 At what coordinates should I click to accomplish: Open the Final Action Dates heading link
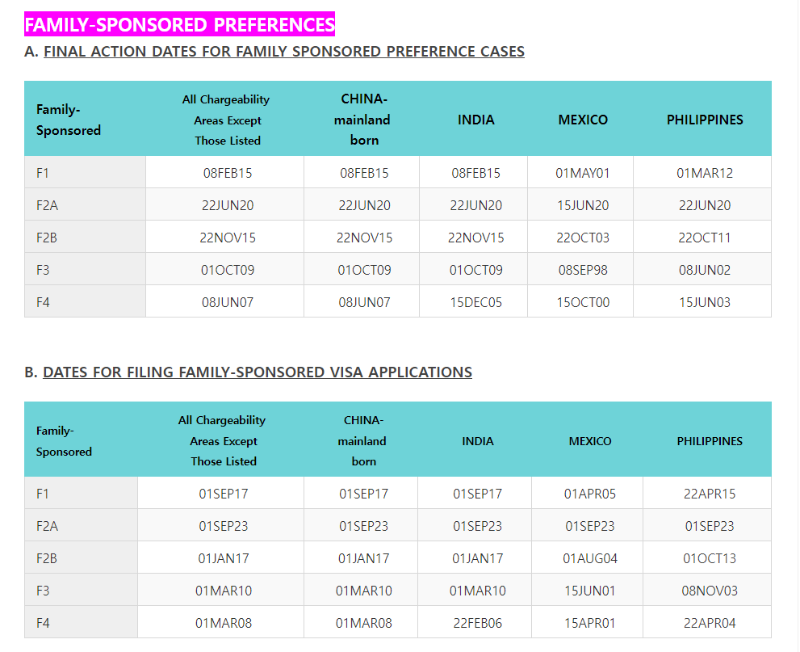(x=284, y=52)
